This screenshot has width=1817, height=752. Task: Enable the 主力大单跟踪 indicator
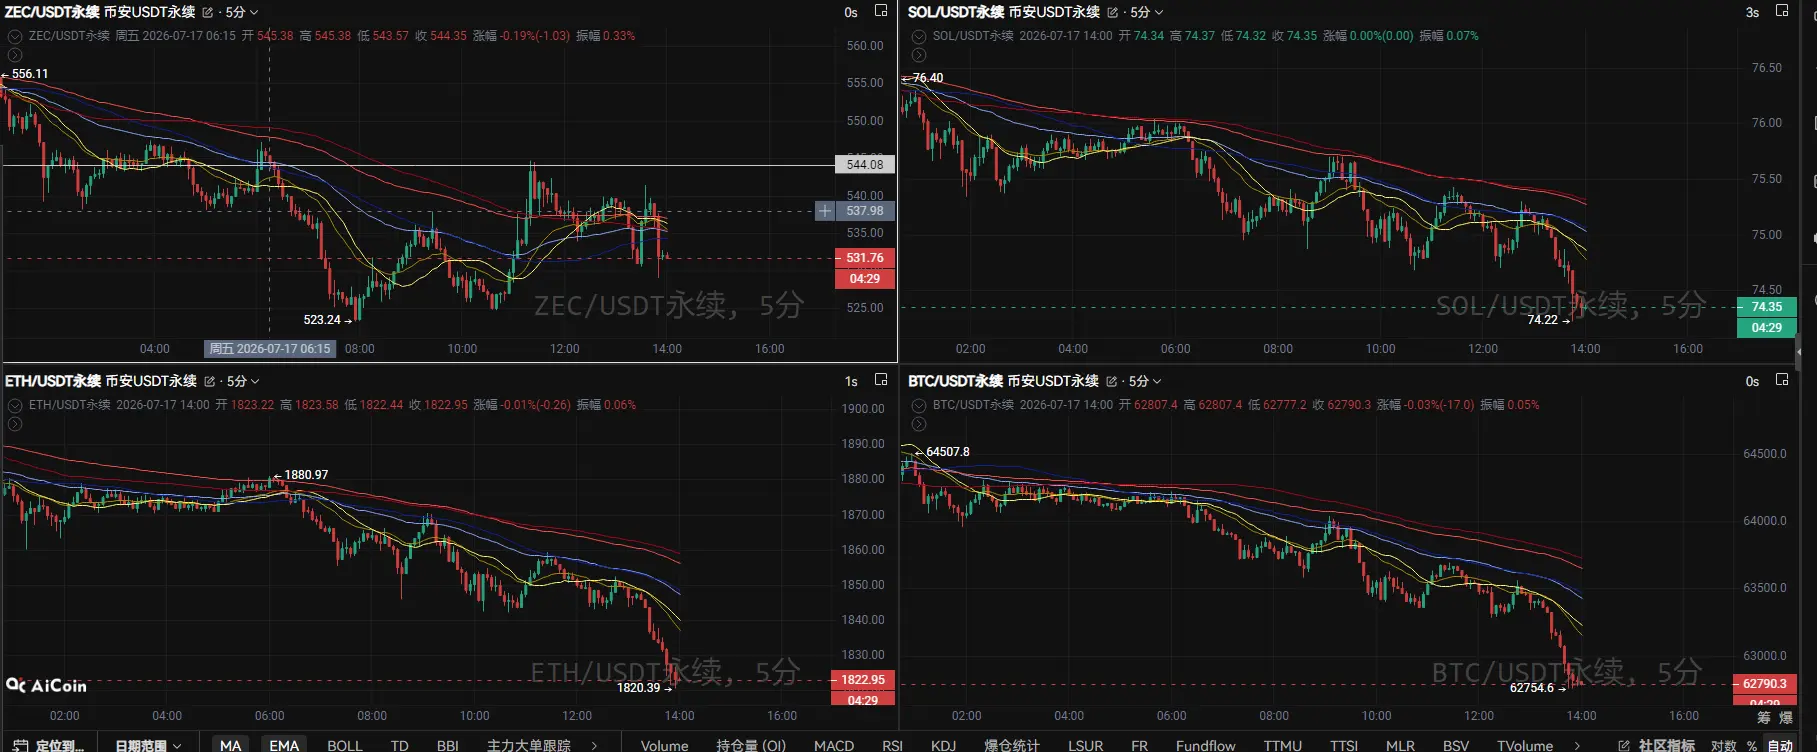click(x=529, y=745)
